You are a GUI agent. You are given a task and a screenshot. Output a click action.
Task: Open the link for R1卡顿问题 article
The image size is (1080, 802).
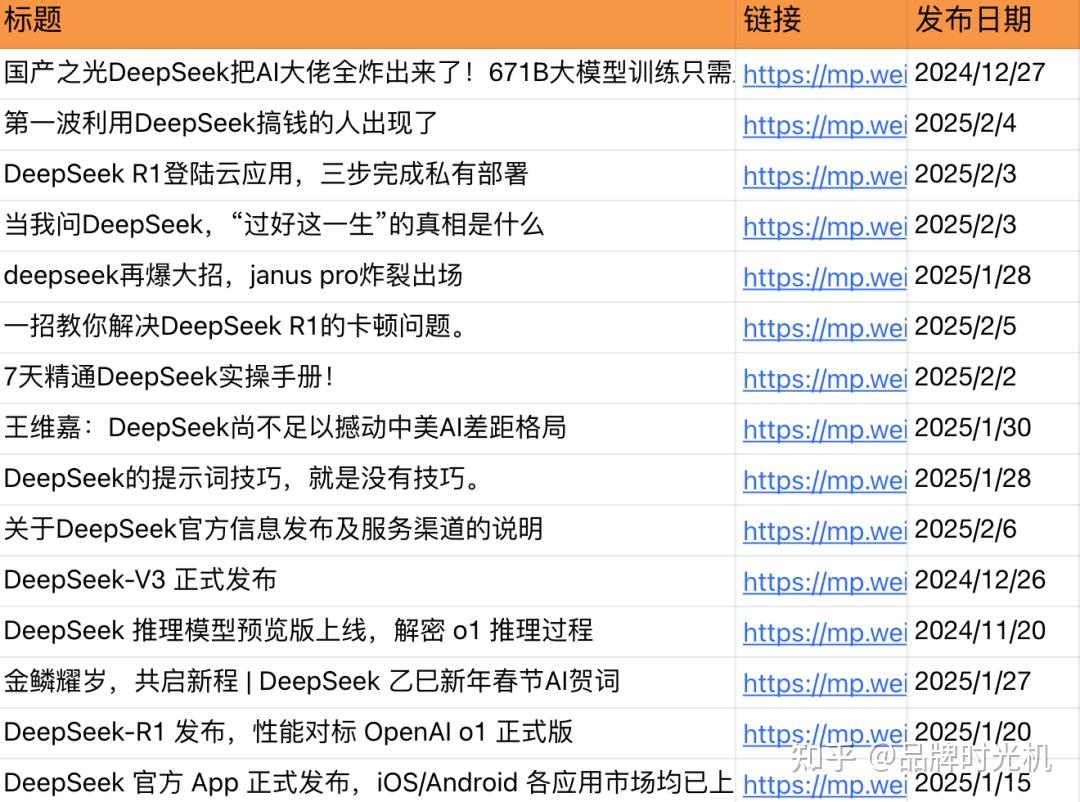[823, 328]
